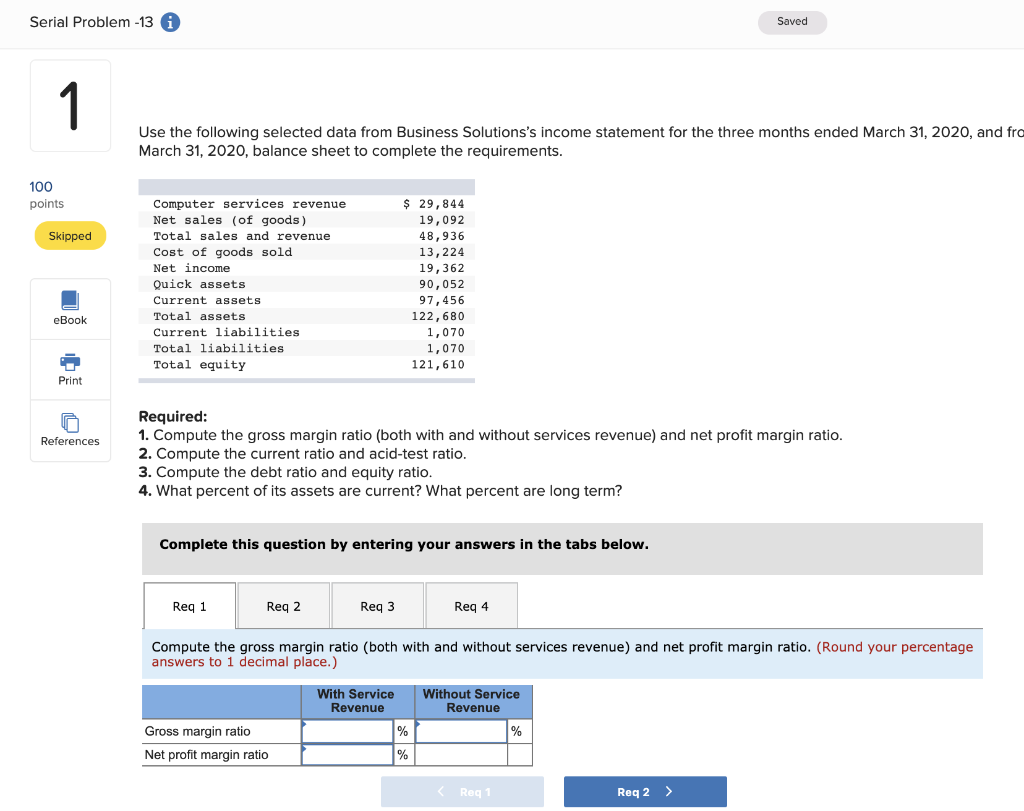Click the grayed Req 1 back button

point(462,790)
